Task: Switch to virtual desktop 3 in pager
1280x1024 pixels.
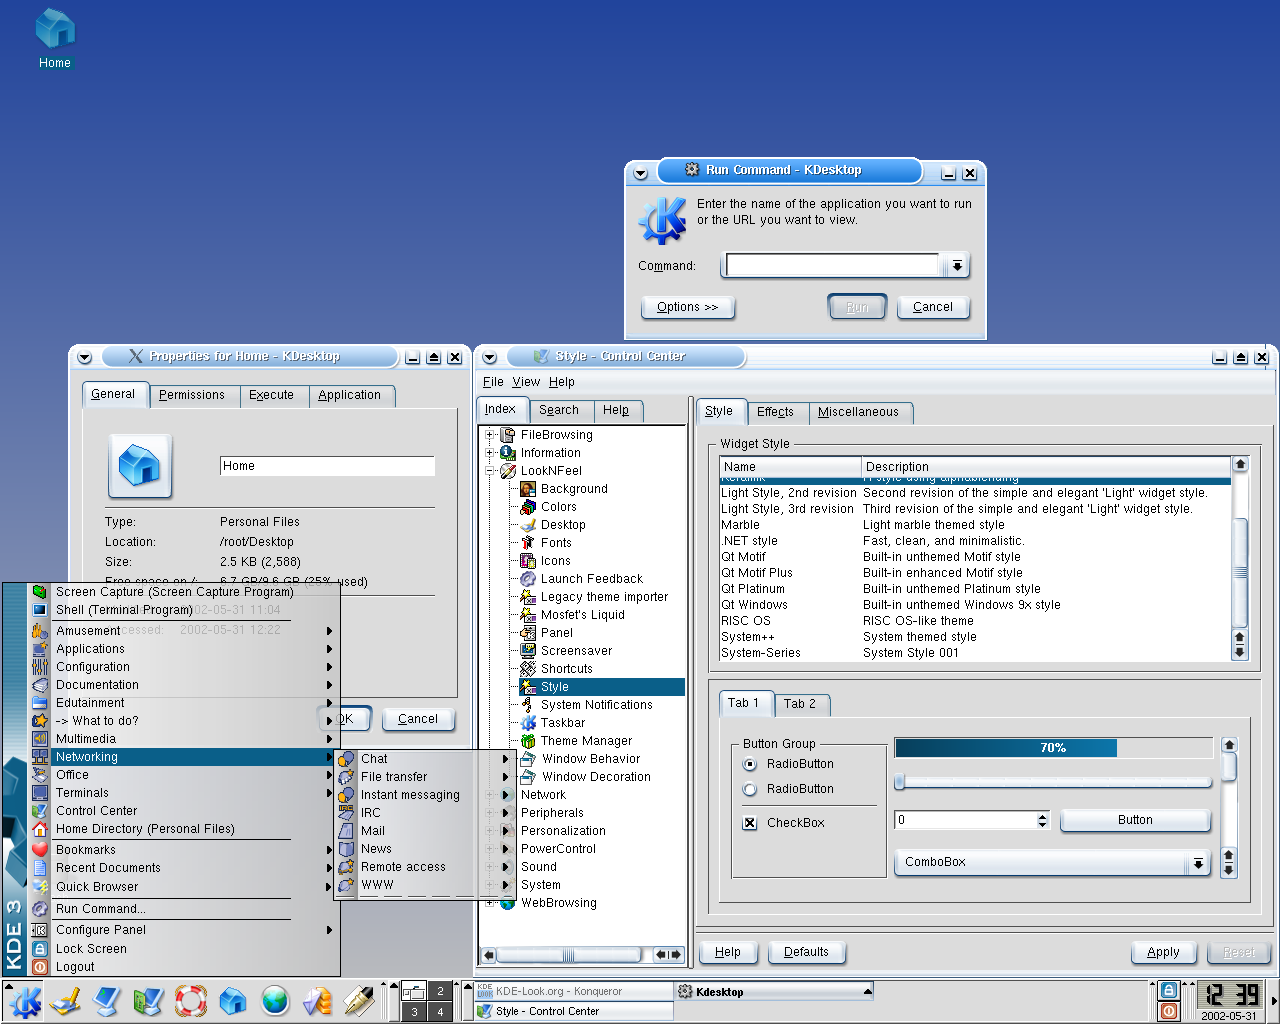Action: [x=414, y=1012]
